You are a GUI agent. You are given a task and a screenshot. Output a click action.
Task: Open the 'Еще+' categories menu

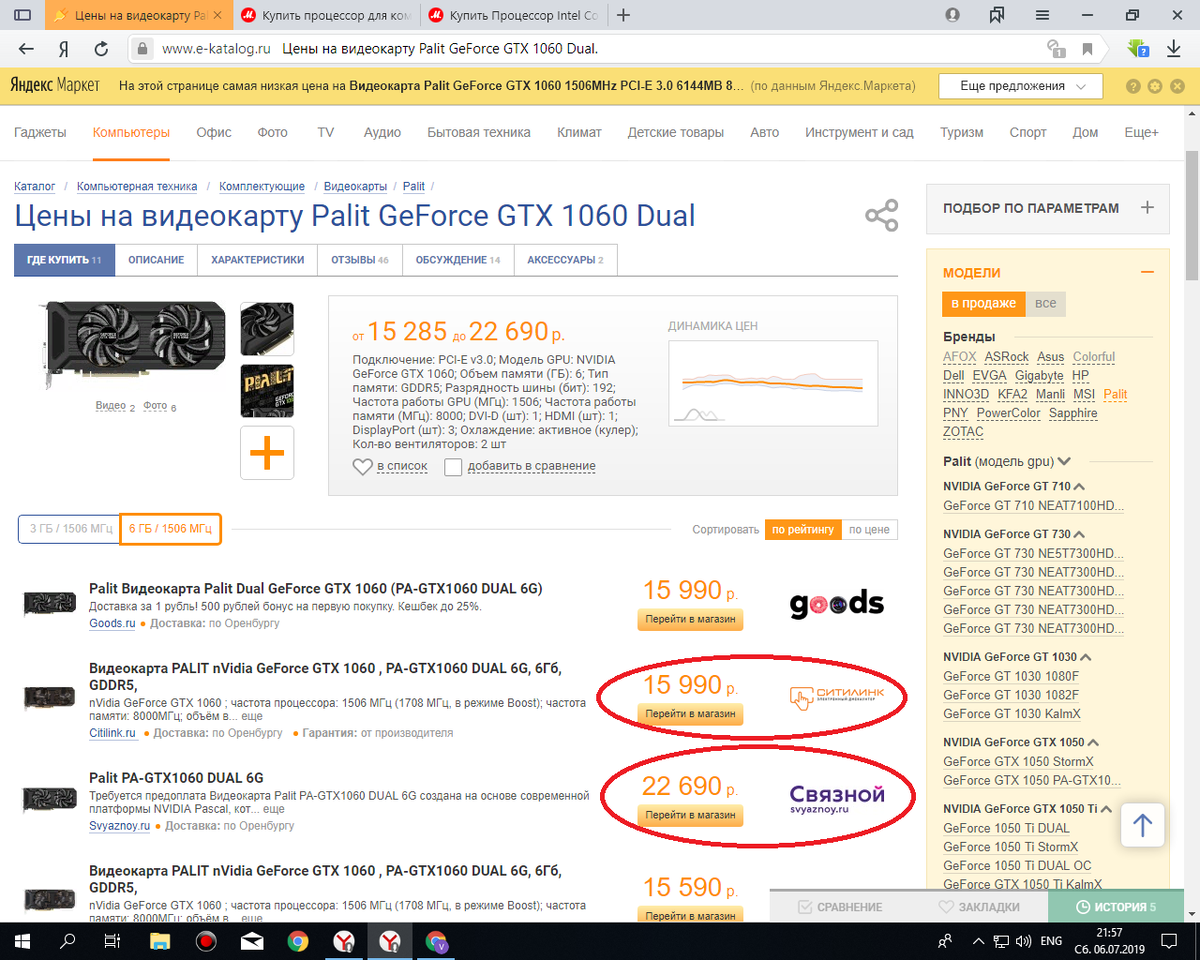[x=1141, y=132]
